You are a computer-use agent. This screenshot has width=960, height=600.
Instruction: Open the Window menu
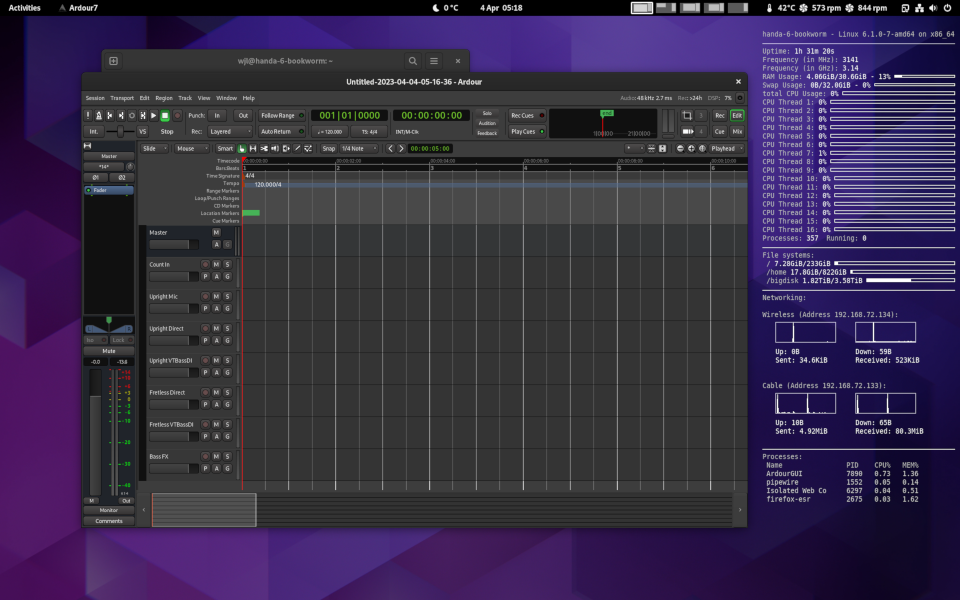(226, 98)
